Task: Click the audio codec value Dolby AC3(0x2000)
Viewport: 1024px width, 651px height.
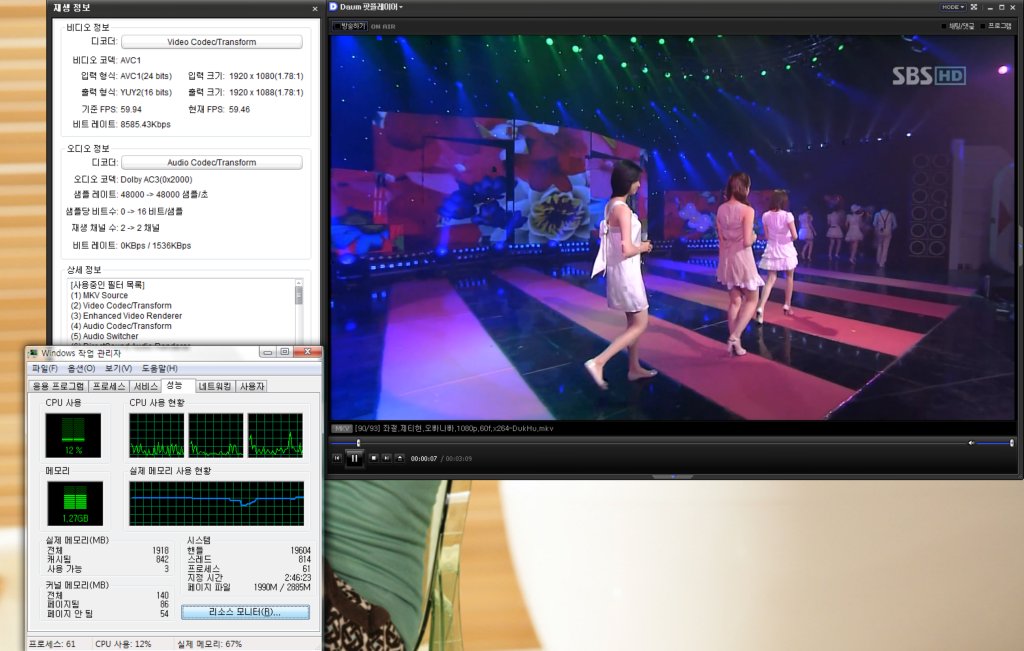Action: pyautogui.click(x=156, y=180)
